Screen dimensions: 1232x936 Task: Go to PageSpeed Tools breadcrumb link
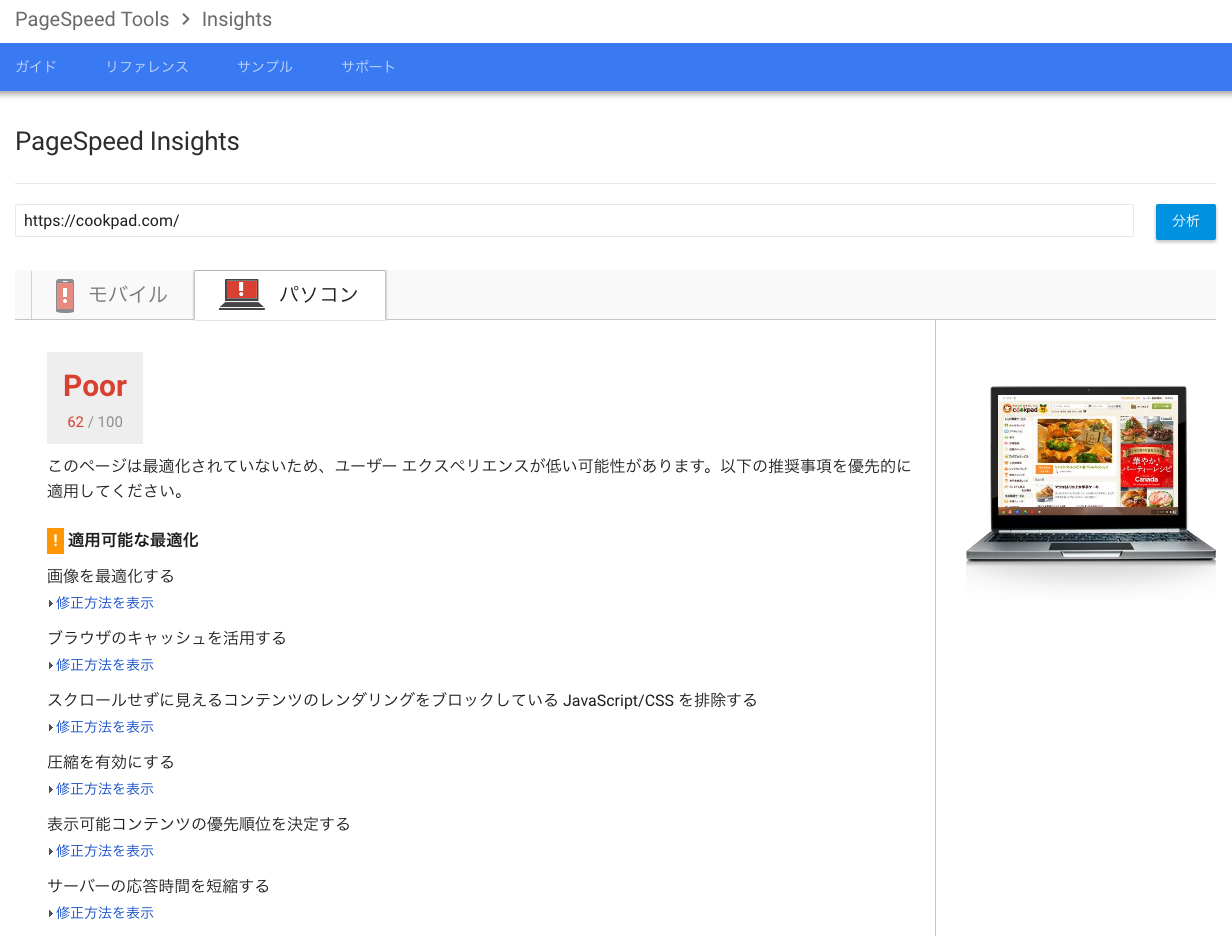[92, 20]
